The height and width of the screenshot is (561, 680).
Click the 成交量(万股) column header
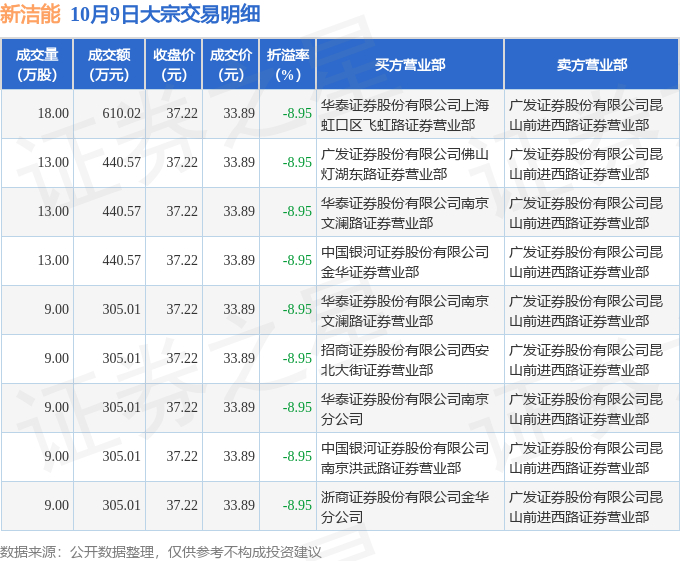click(x=37, y=65)
